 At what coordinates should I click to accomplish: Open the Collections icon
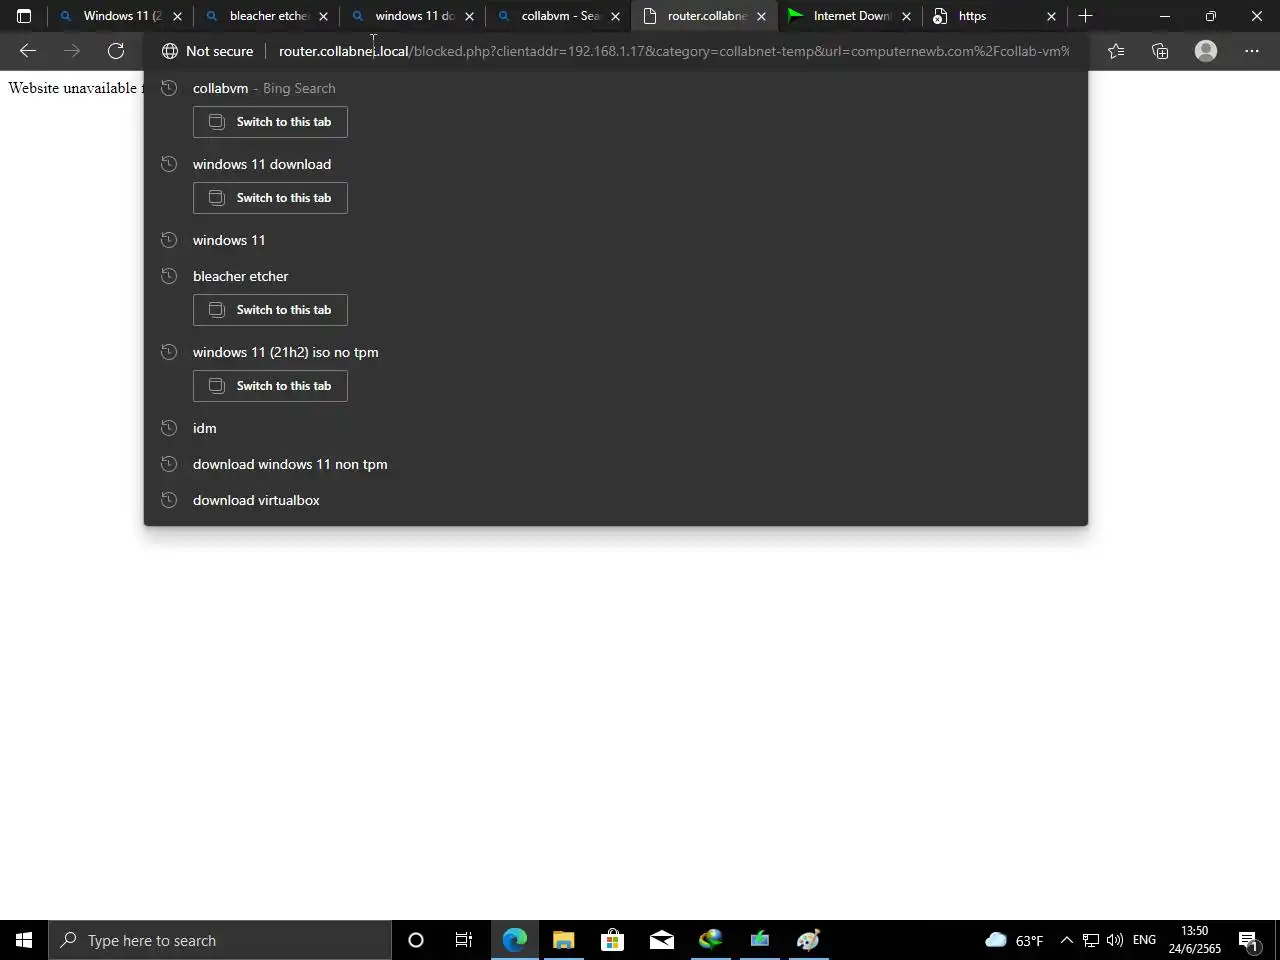[x=1160, y=51]
